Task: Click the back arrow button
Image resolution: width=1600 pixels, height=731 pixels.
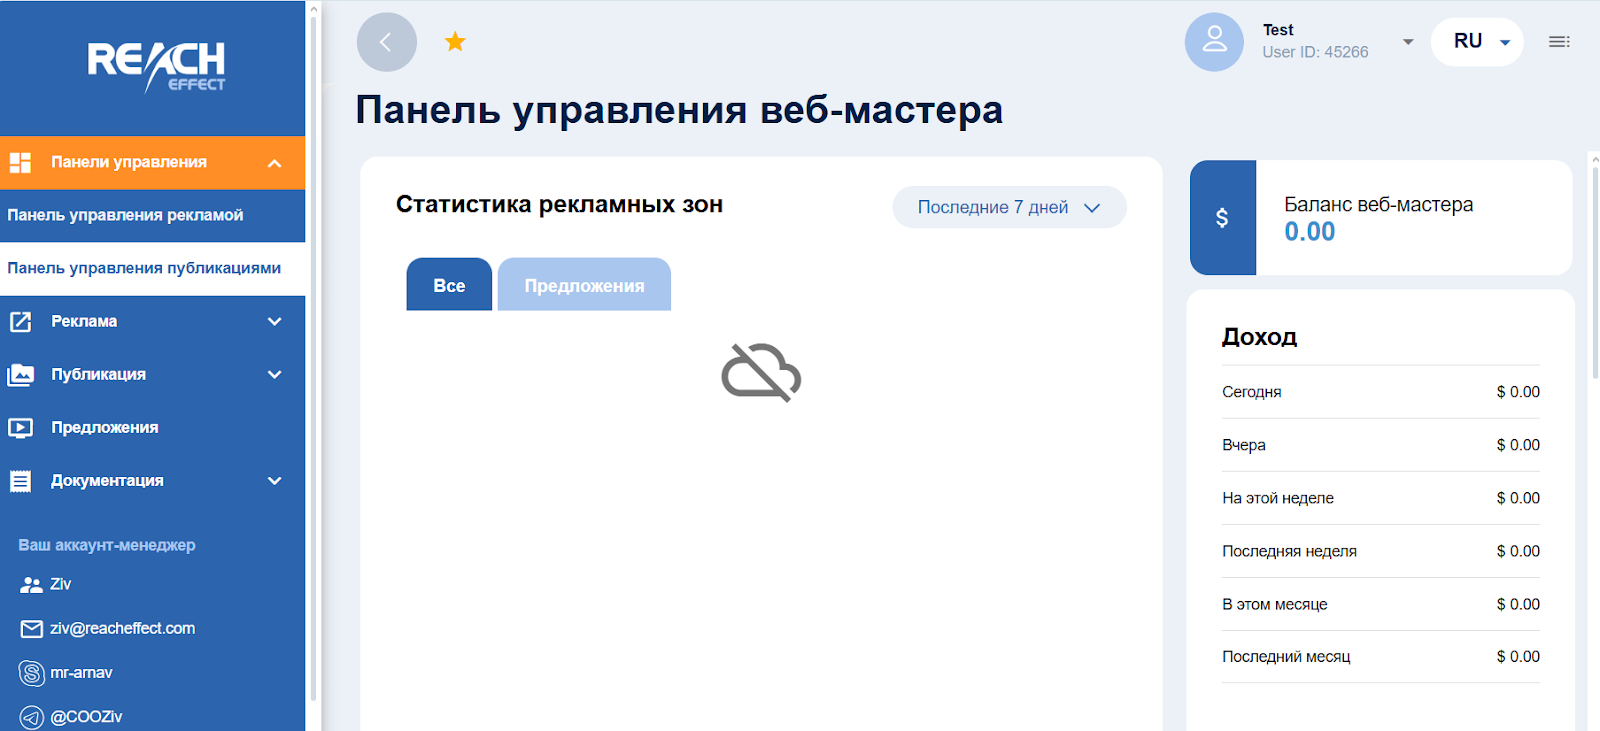Action: coord(386,42)
